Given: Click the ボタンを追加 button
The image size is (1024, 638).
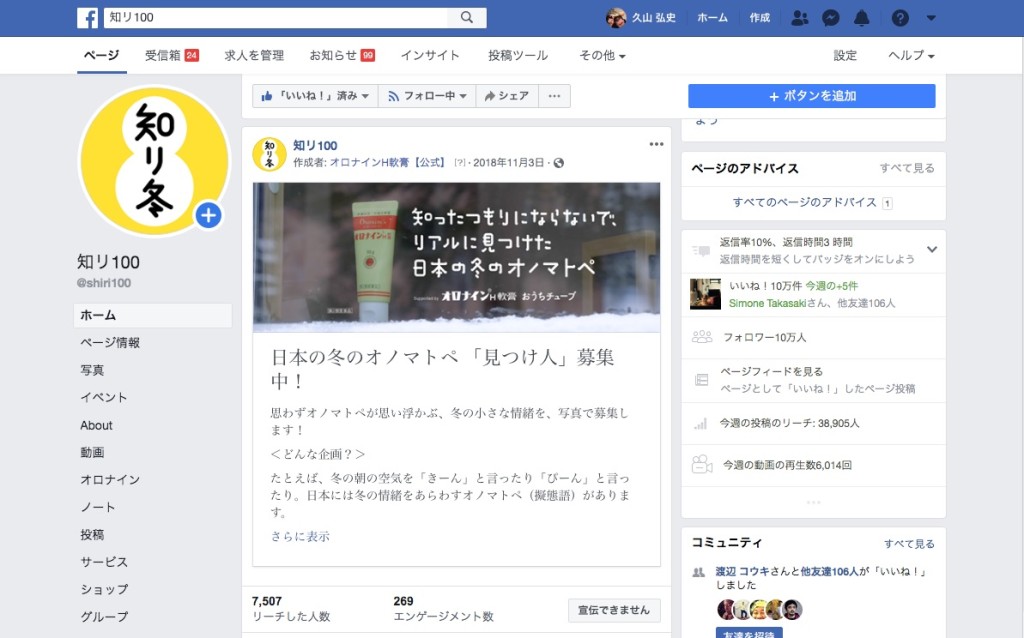Looking at the screenshot, I should [810, 96].
